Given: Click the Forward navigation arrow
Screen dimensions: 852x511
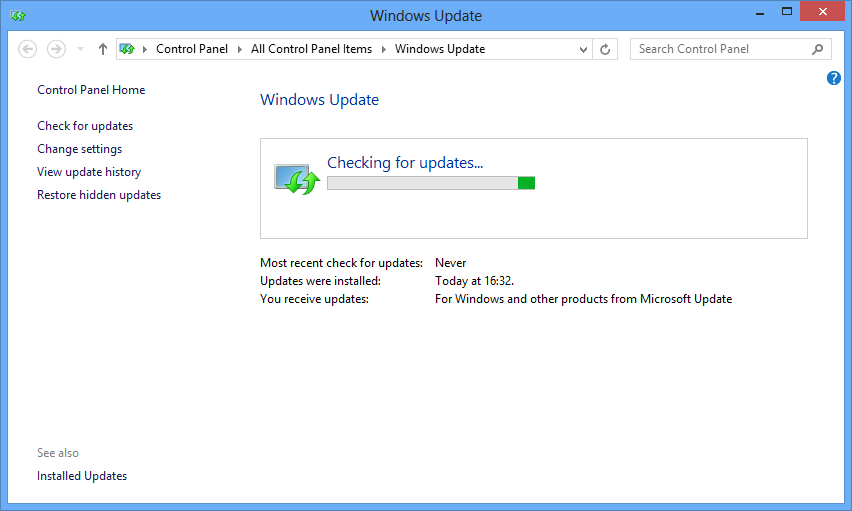Looking at the screenshot, I should click(x=56, y=49).
